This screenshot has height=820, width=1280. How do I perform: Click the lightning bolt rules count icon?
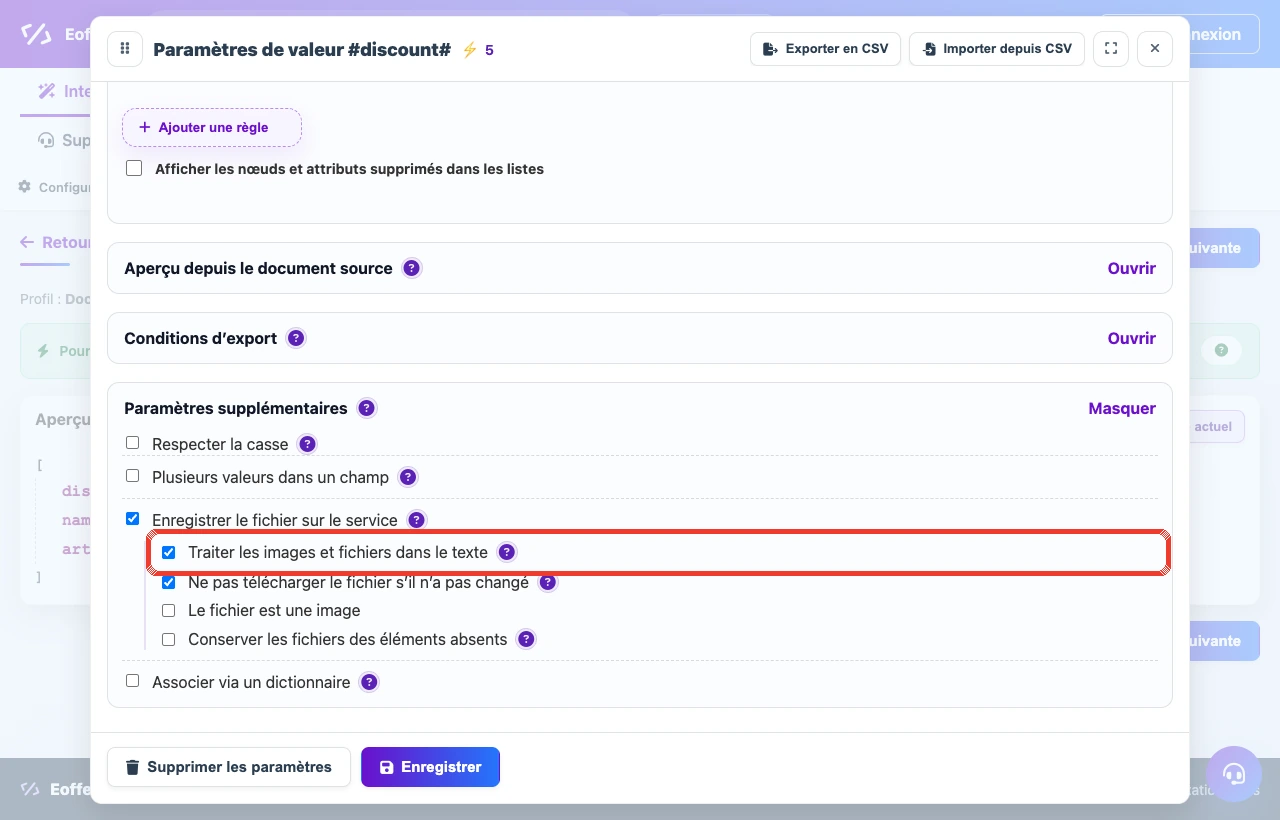coord(470,50)
